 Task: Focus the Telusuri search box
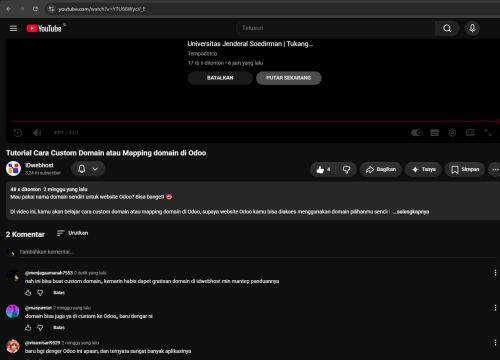336,28
